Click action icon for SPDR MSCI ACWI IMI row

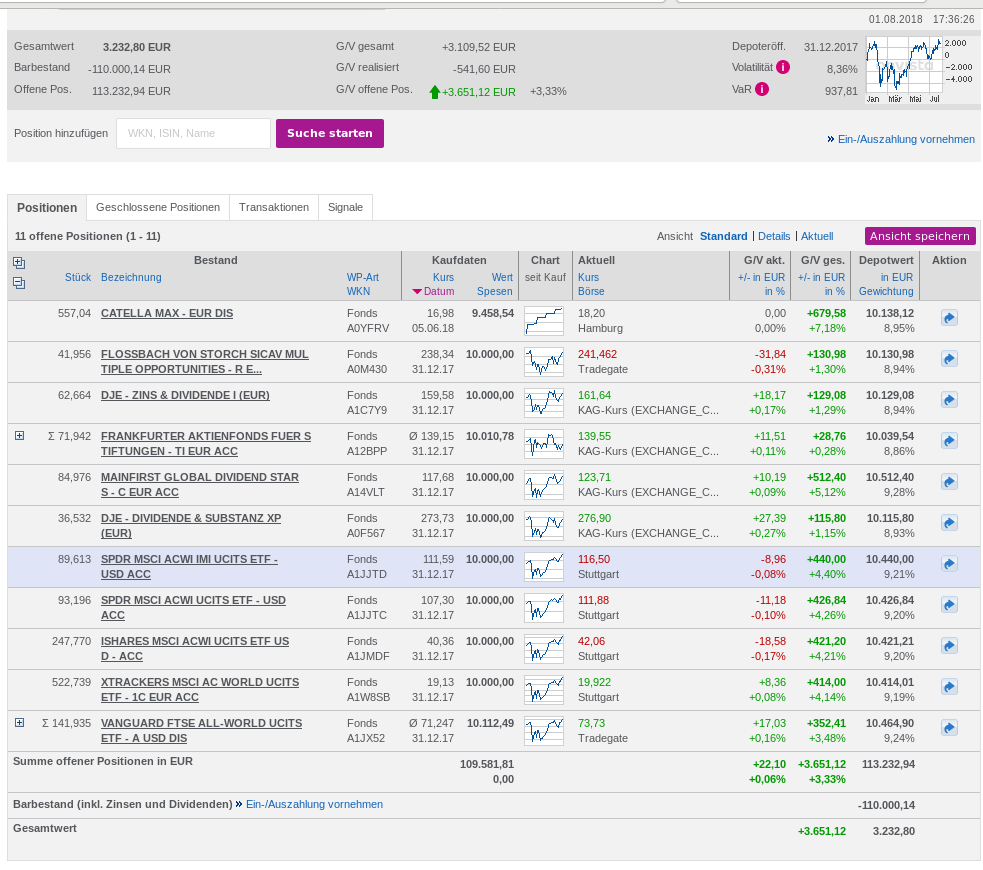[x=949, y=564]
